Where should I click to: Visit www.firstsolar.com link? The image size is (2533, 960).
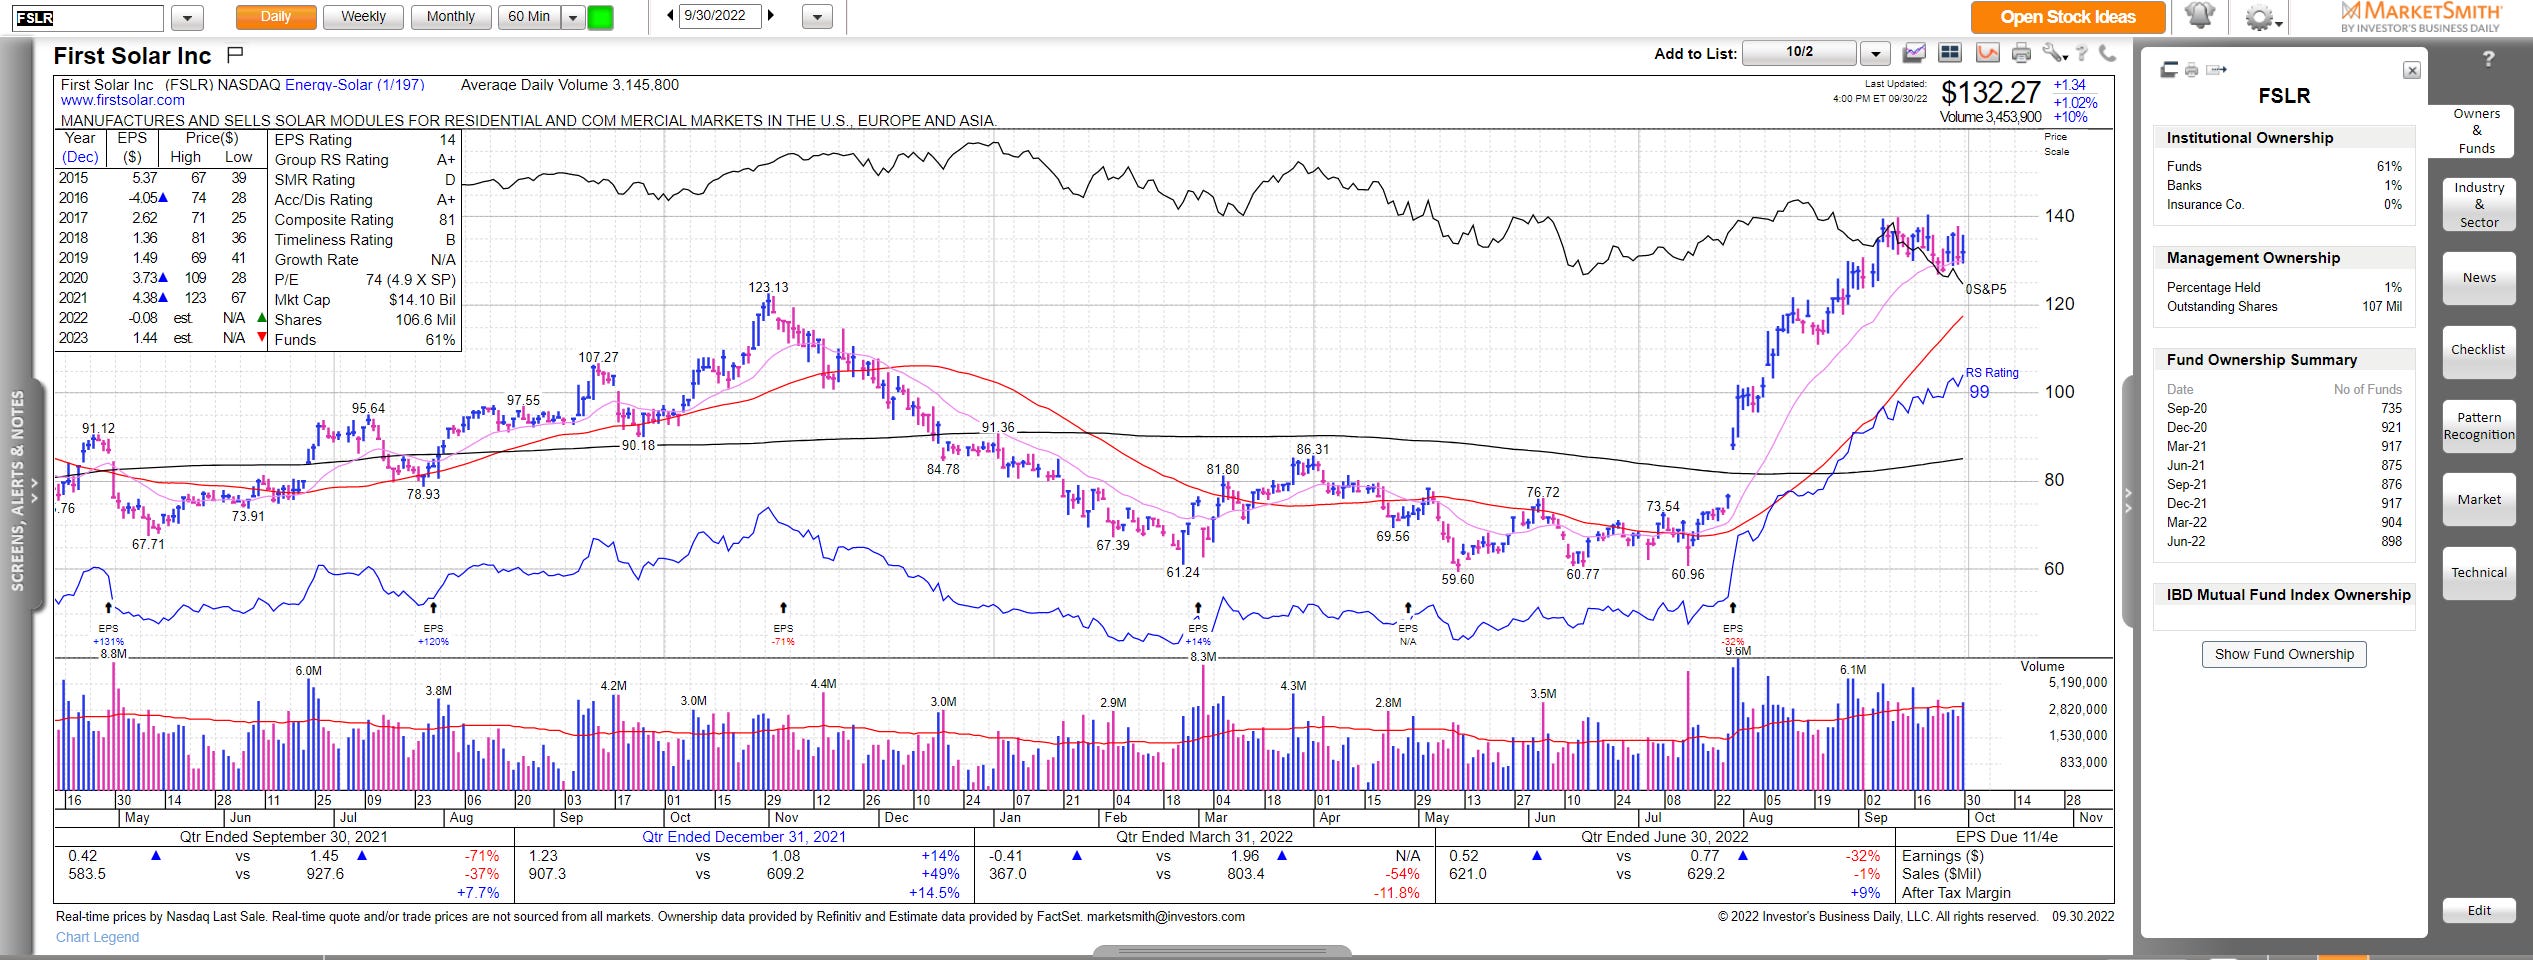pos(123,100)
